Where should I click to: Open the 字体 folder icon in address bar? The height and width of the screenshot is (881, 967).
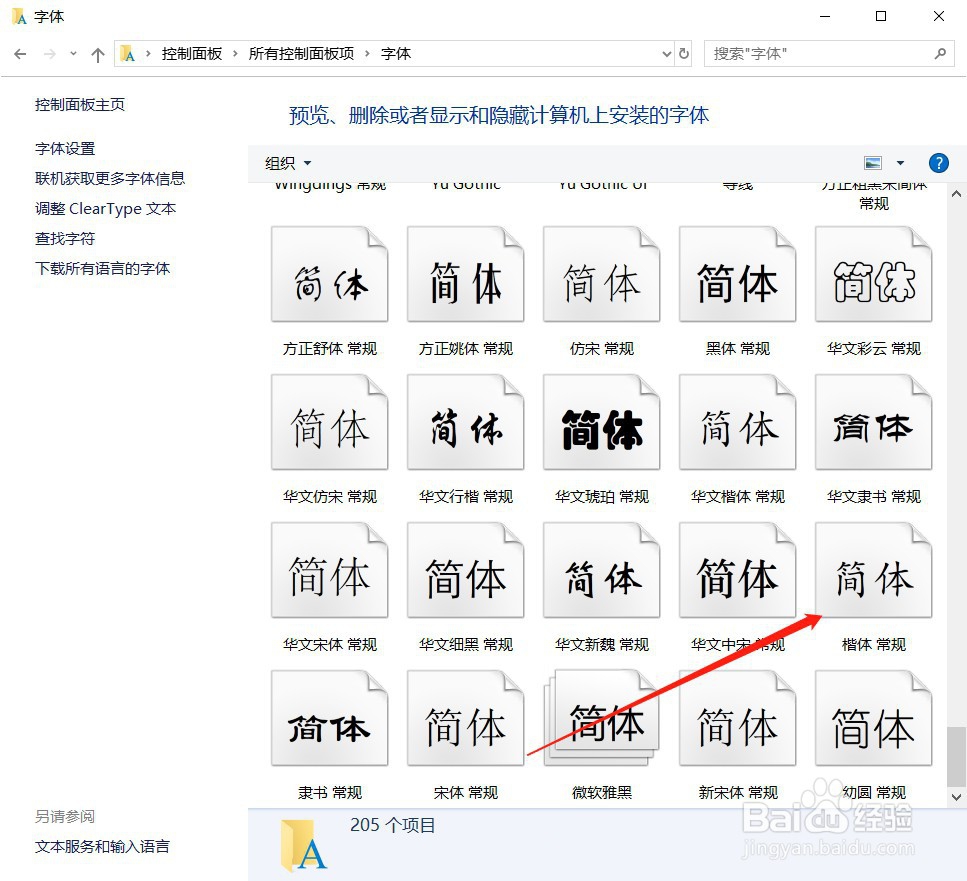tap(127, 53)
